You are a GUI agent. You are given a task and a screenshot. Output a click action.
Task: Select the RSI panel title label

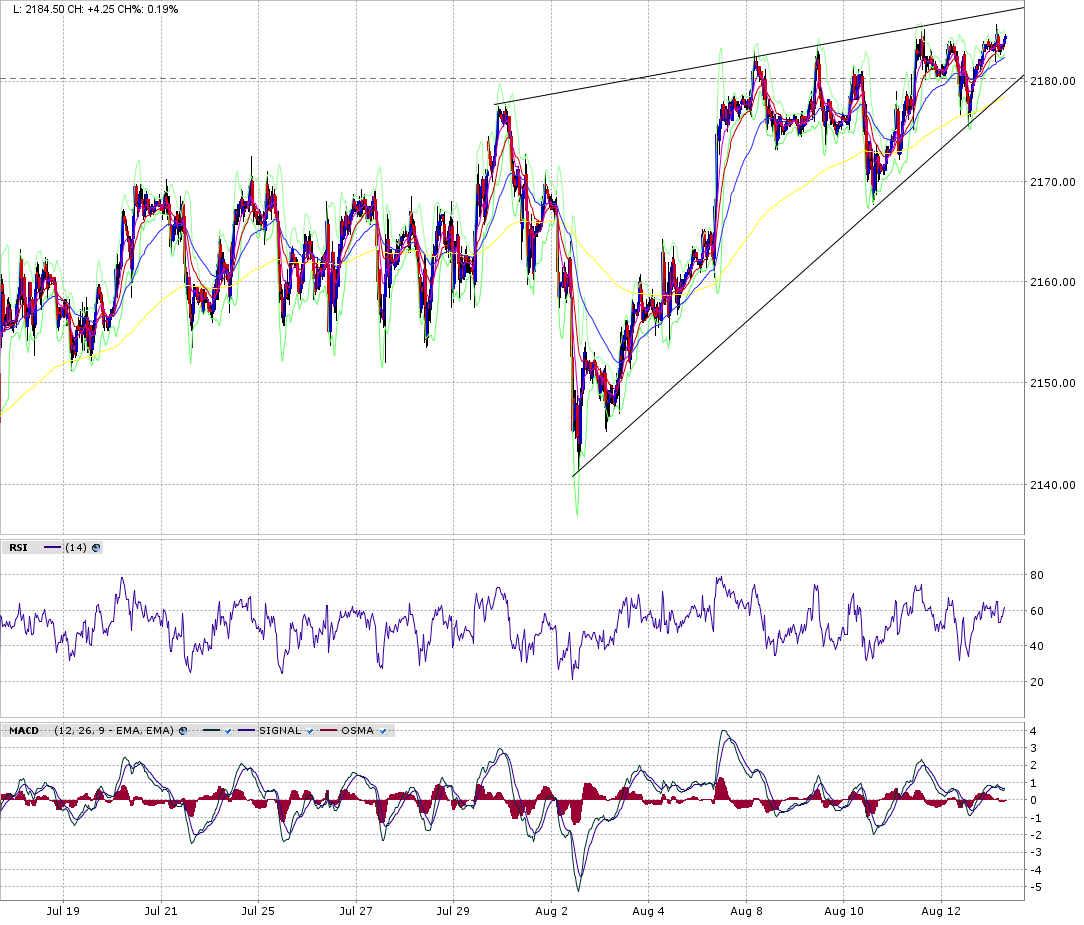click(18, 547)
